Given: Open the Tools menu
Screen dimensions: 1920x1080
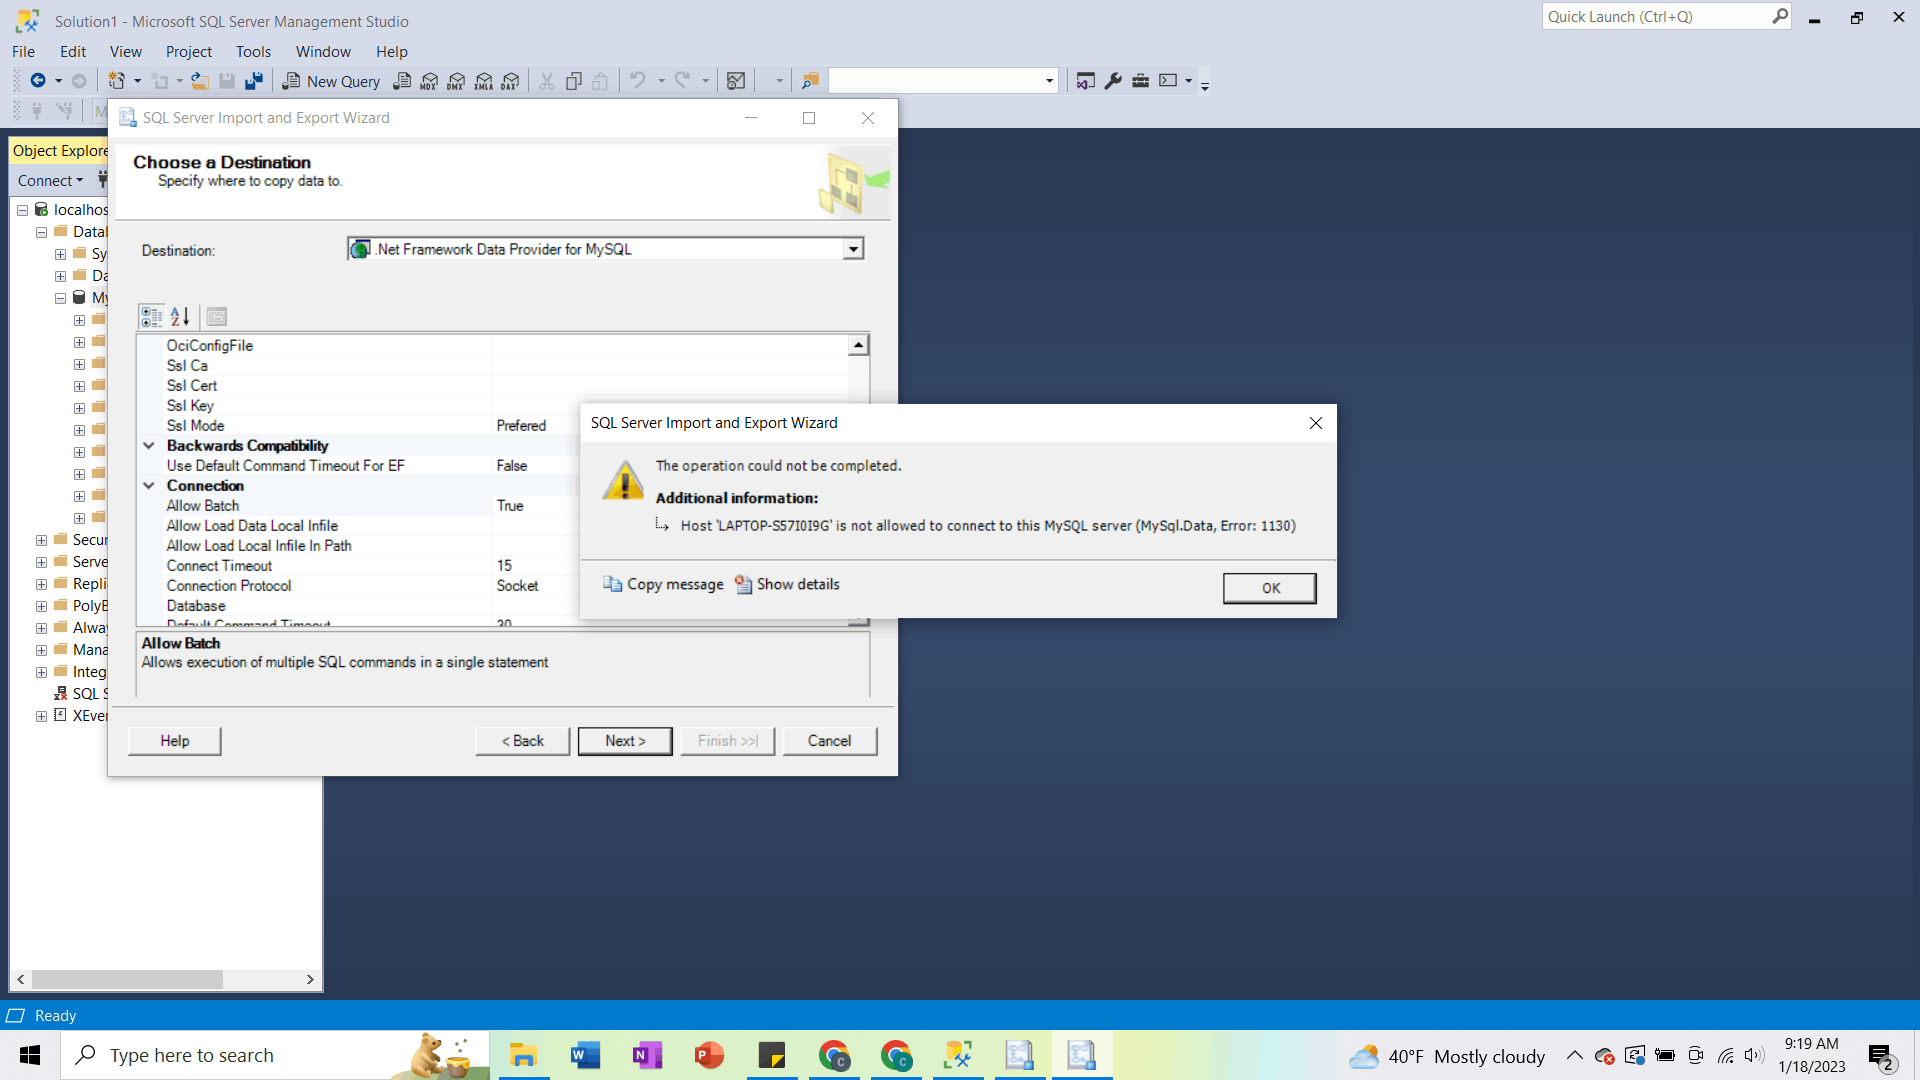Looking at the screenshot, I should tap(253, 51).
